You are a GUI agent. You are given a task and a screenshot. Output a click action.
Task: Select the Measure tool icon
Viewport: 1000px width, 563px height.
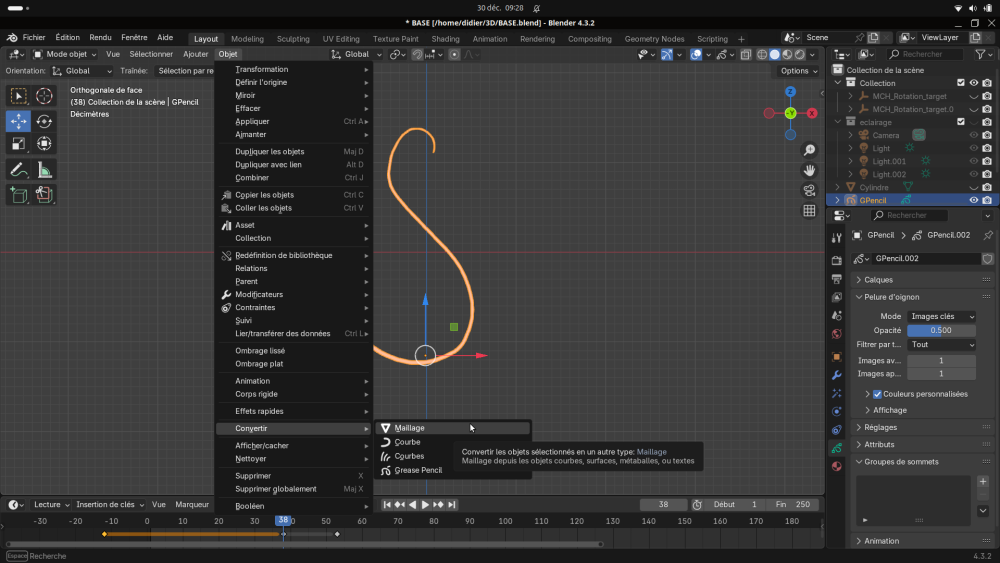(x=44, y=170)
